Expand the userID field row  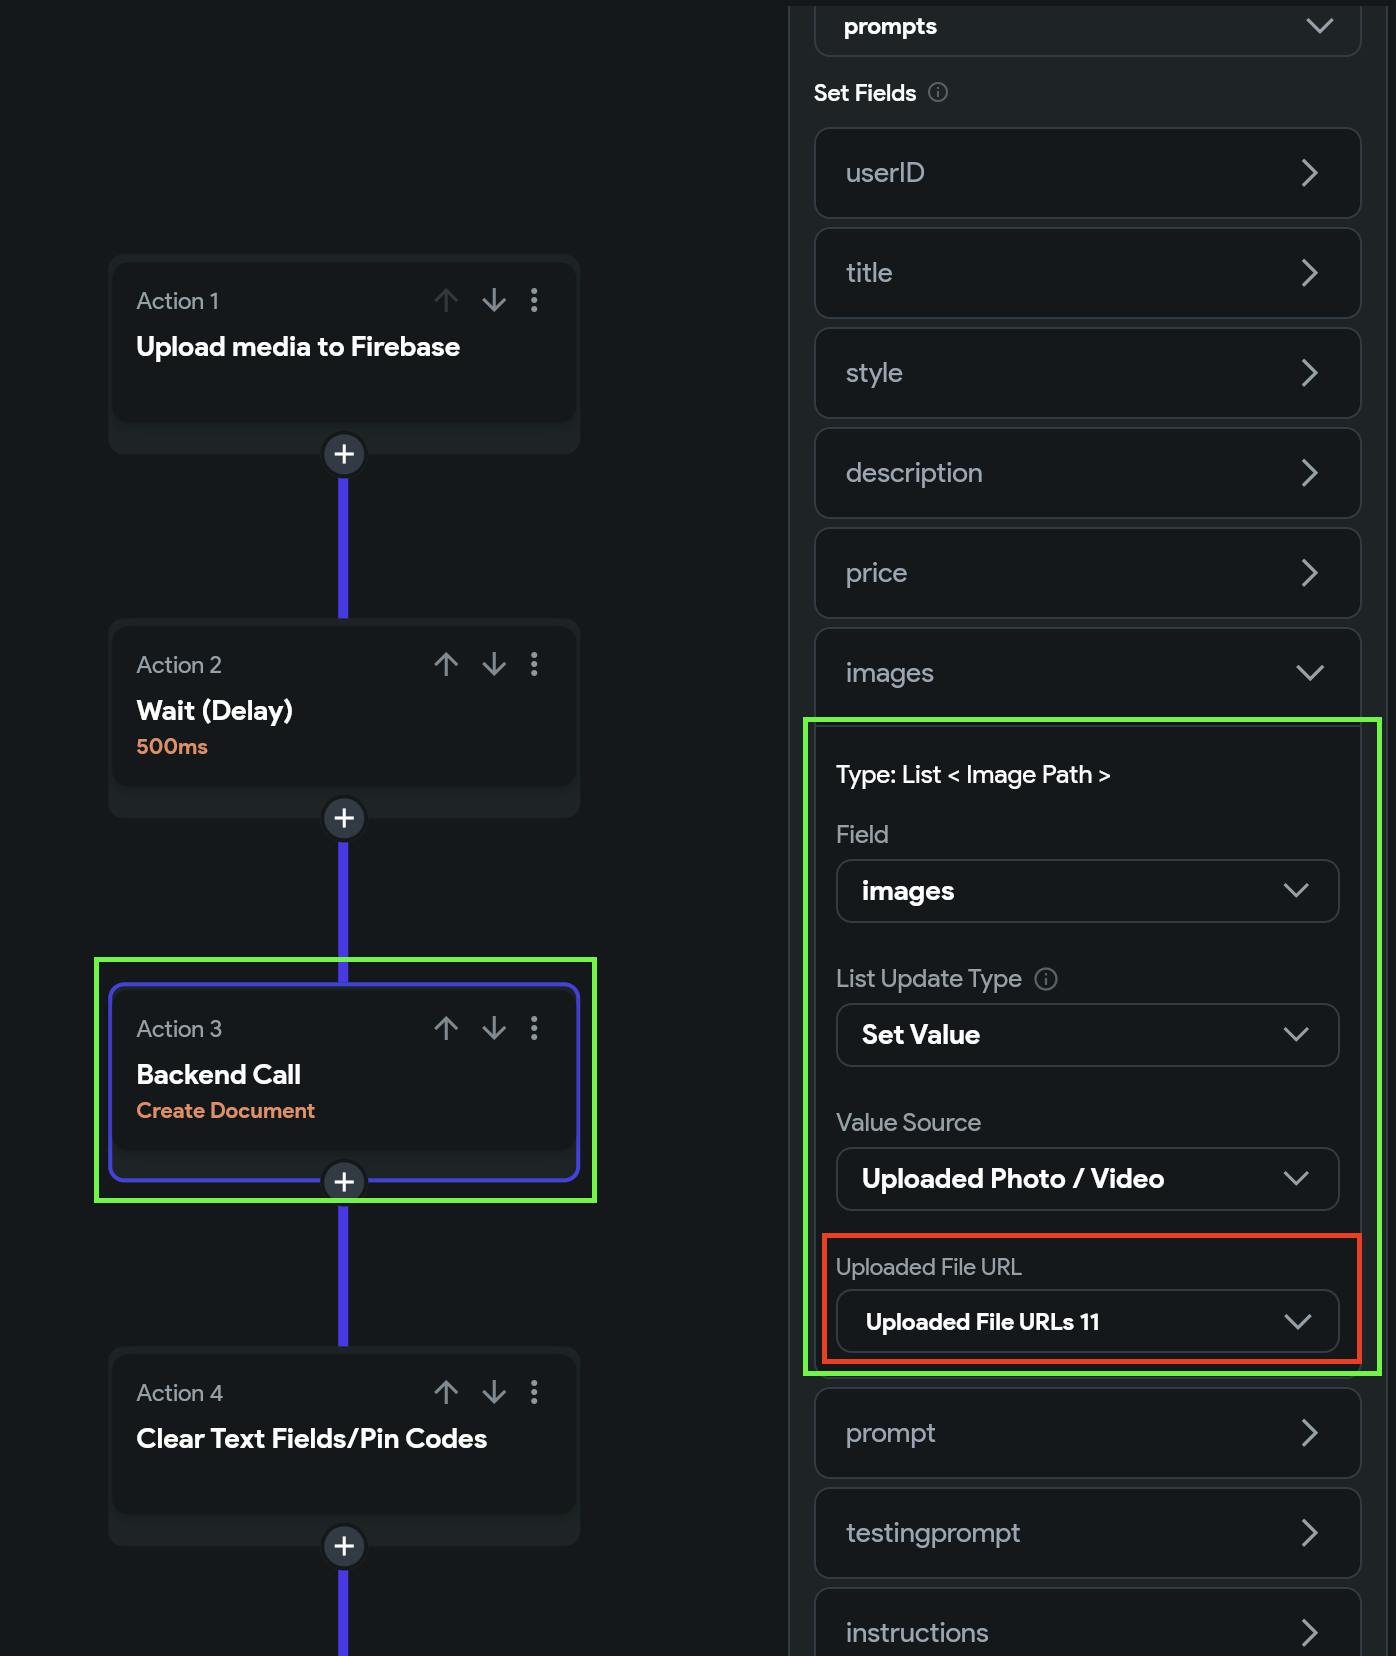click(x=1087, y=173)
